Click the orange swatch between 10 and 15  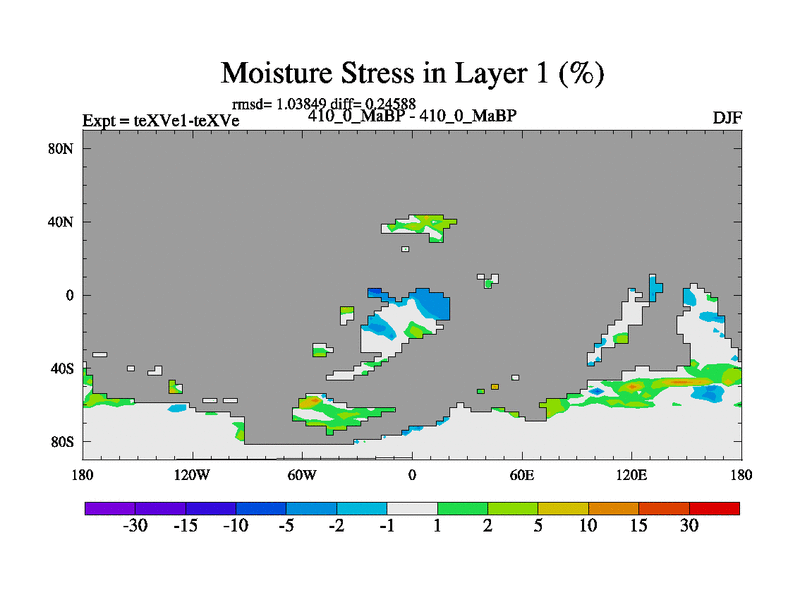point(613,508)
